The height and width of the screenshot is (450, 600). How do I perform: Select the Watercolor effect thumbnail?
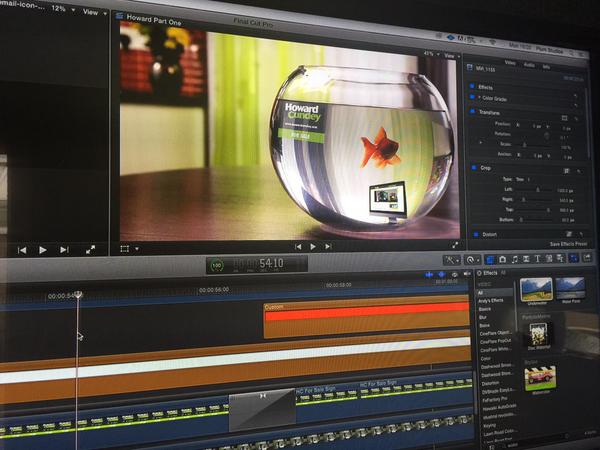[540, 378]
